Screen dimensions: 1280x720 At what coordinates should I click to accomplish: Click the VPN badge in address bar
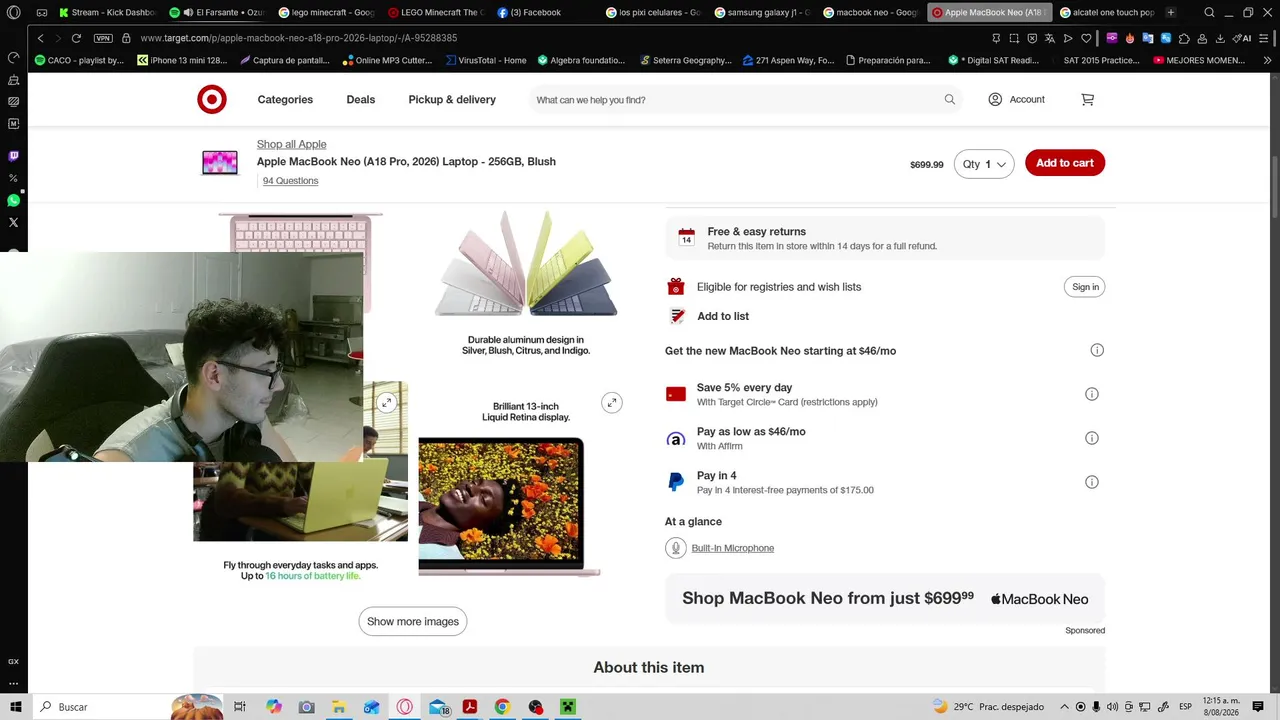point(103,38)
